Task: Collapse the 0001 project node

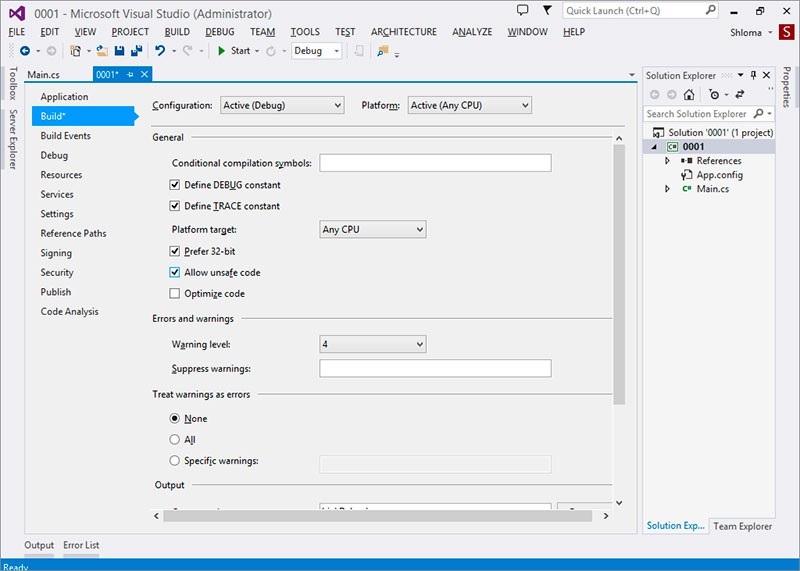Action: click(655, 147)
